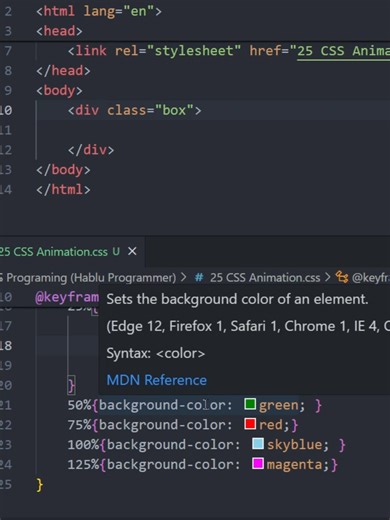Click the rel="stylesheet" attribute

178,51
